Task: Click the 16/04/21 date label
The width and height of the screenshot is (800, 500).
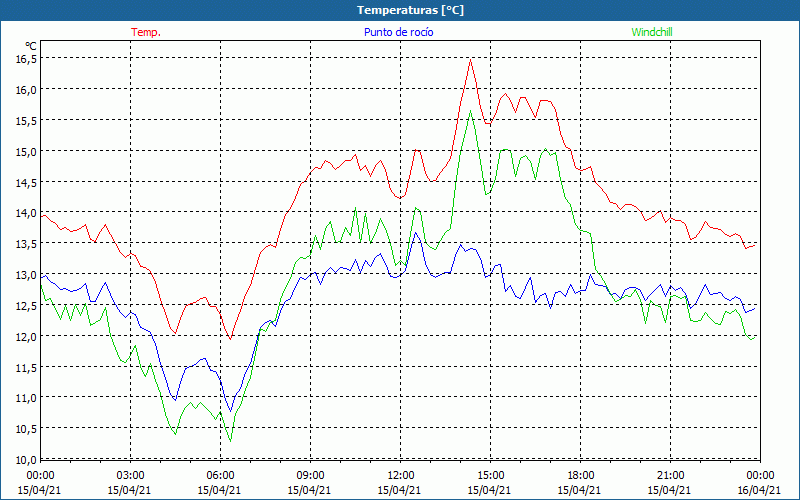Action: (759, 490)
